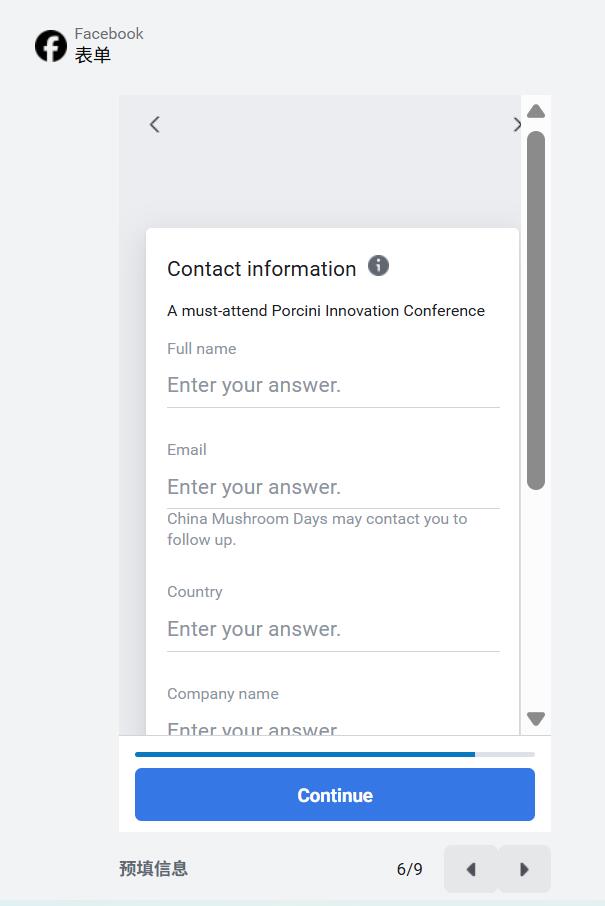This screenshot has width=605, height=906.
Task: Focus the Full name answer field
Action: [x=333, y=386]
